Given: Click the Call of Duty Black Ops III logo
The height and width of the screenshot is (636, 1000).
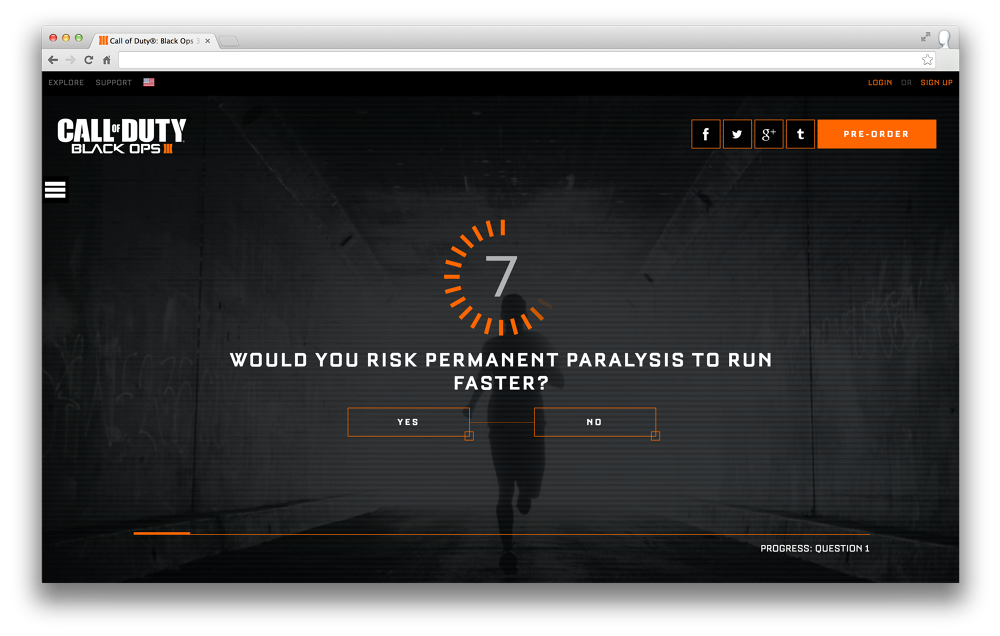Looking at the screenshot, I should tap(121, 136).
